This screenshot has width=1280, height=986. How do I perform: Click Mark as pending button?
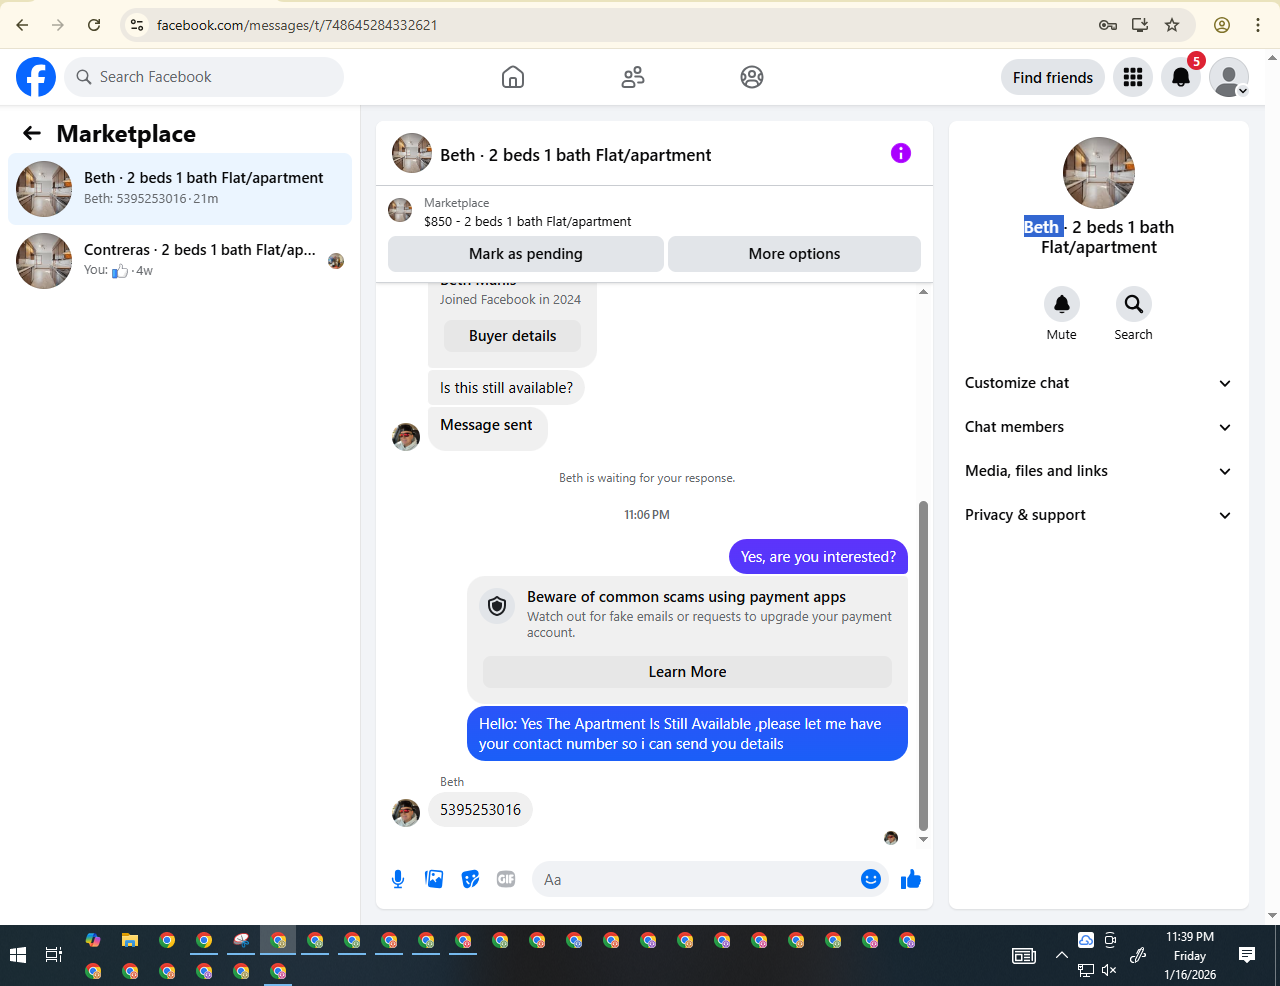pyautogui.click(x=526, y=254)
